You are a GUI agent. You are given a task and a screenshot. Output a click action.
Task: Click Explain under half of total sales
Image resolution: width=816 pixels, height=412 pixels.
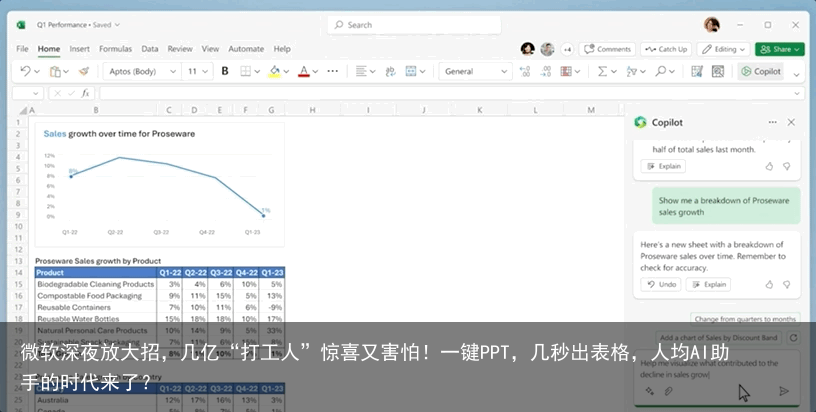pos(663,166)
